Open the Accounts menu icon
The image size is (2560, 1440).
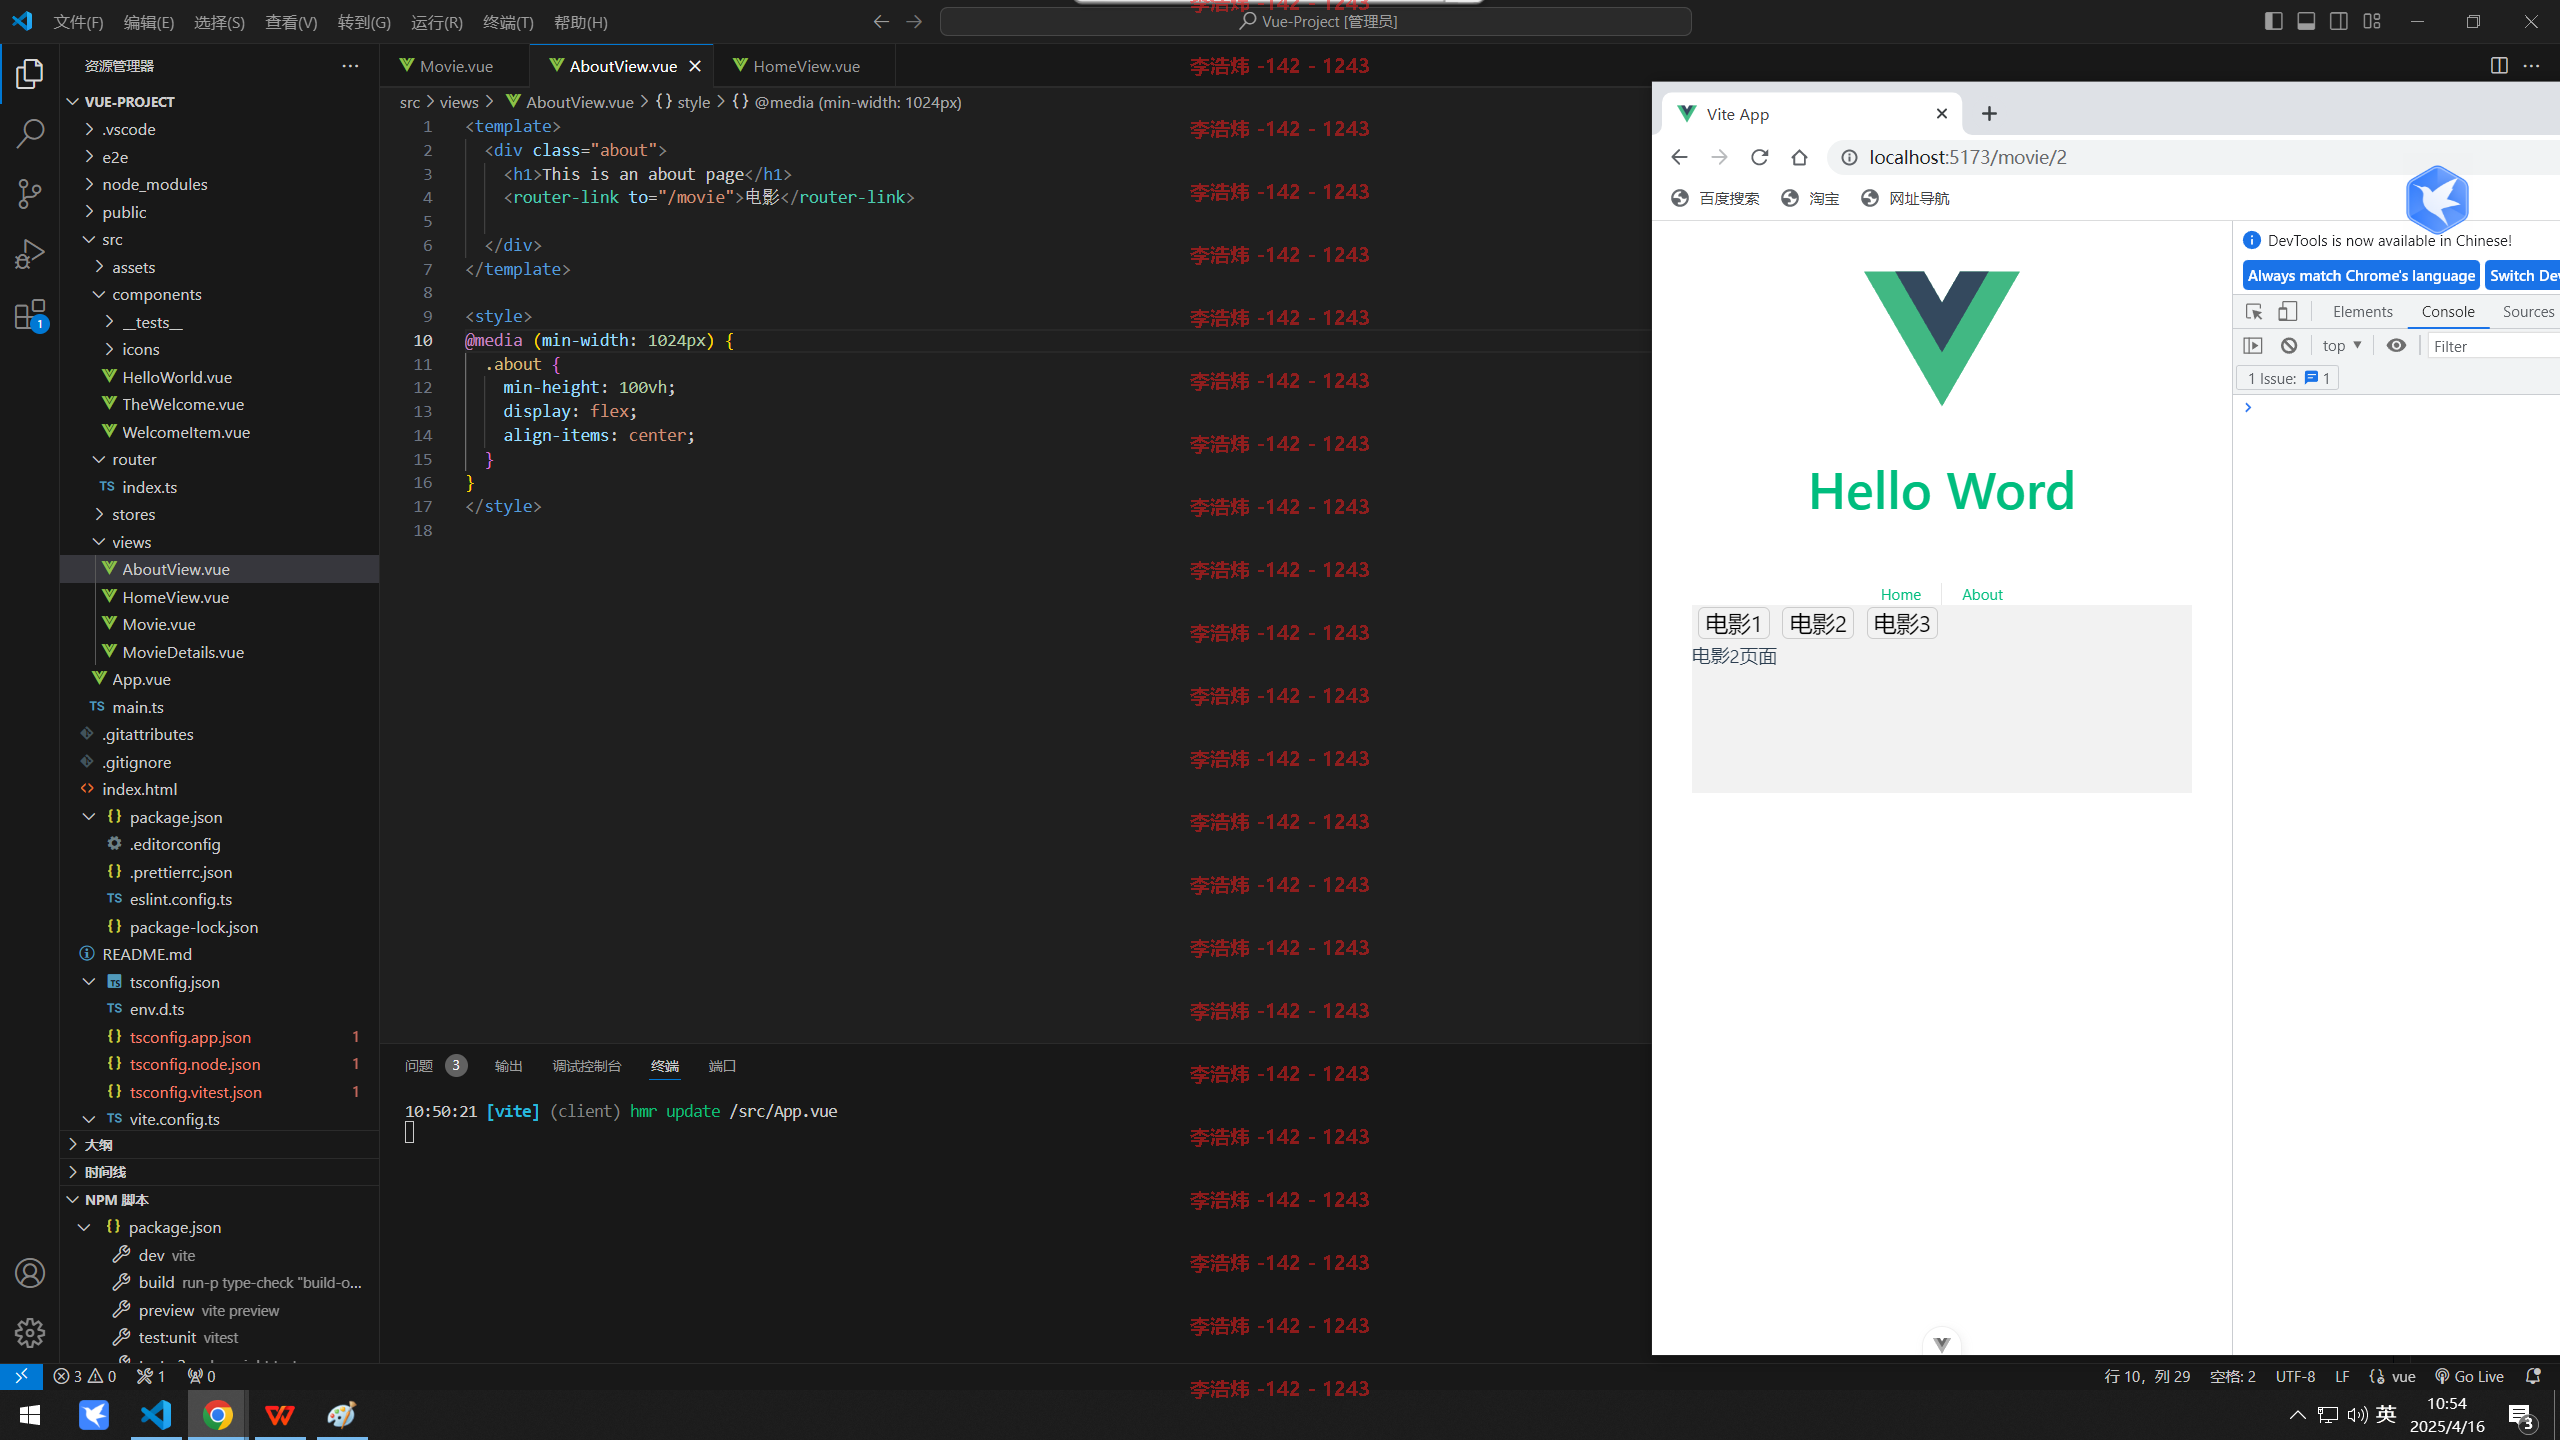point(30,1273)
